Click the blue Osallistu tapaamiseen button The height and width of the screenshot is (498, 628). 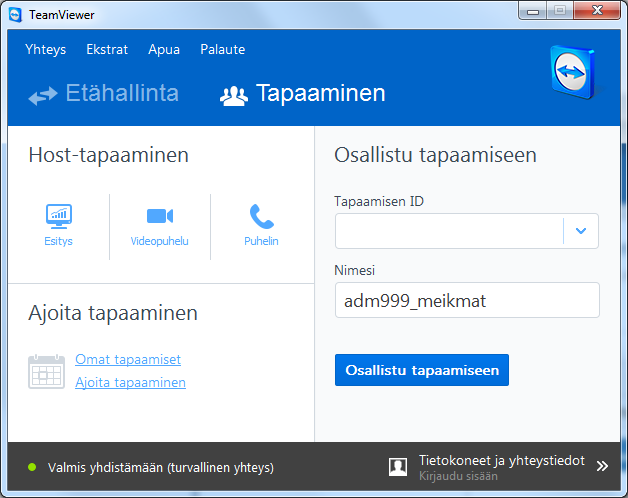coord(422,370)
